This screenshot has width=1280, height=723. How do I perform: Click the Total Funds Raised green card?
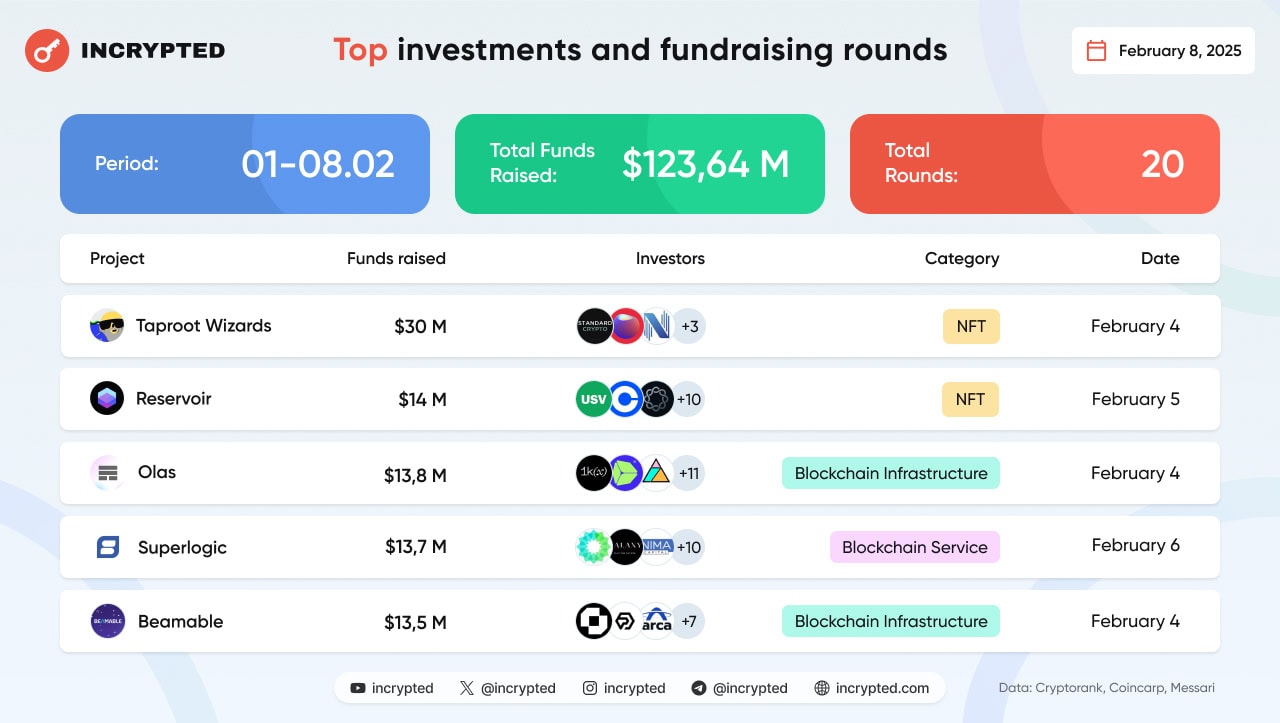tap(640, 164)
